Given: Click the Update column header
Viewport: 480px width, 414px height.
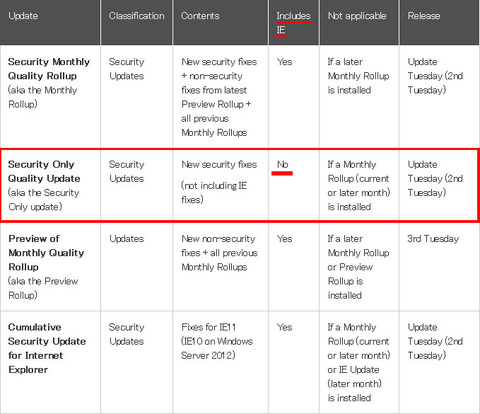Looking at the screenshot, I should [23, 16].
